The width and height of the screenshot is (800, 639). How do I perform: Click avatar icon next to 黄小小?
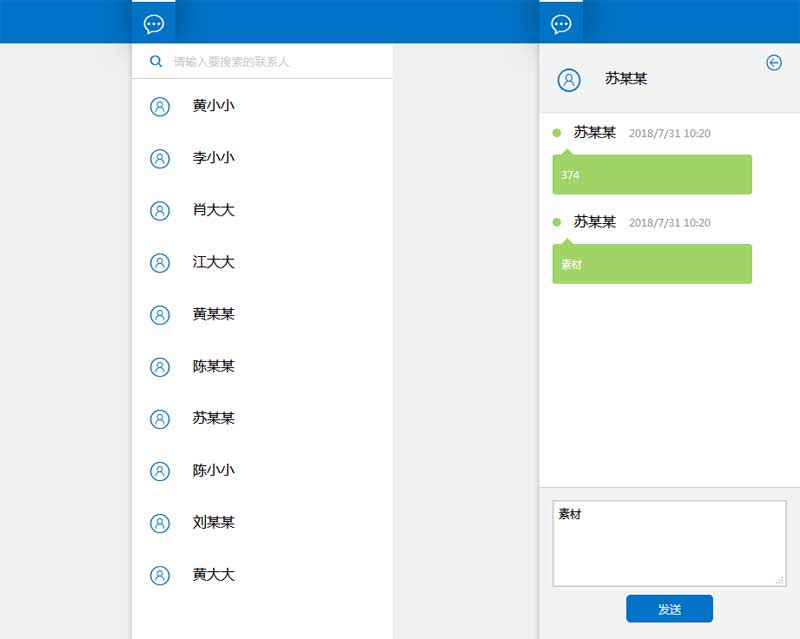click(159, 106)
